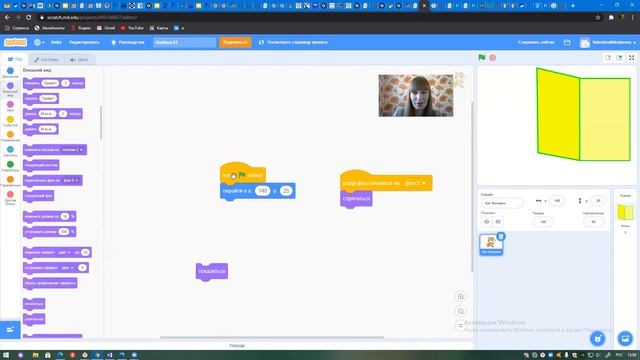The height and width of the screenshot is (360, 640).
Task: Select the stage backdrop thumbnail
Action: 625,213
